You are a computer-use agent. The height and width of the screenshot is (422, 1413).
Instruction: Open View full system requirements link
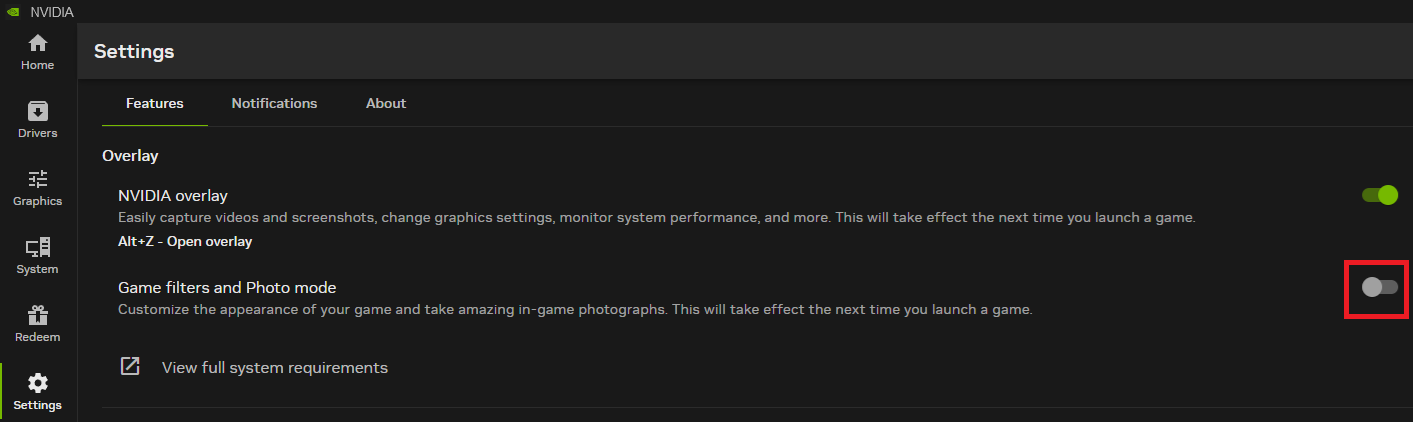[x=275, y=367]
